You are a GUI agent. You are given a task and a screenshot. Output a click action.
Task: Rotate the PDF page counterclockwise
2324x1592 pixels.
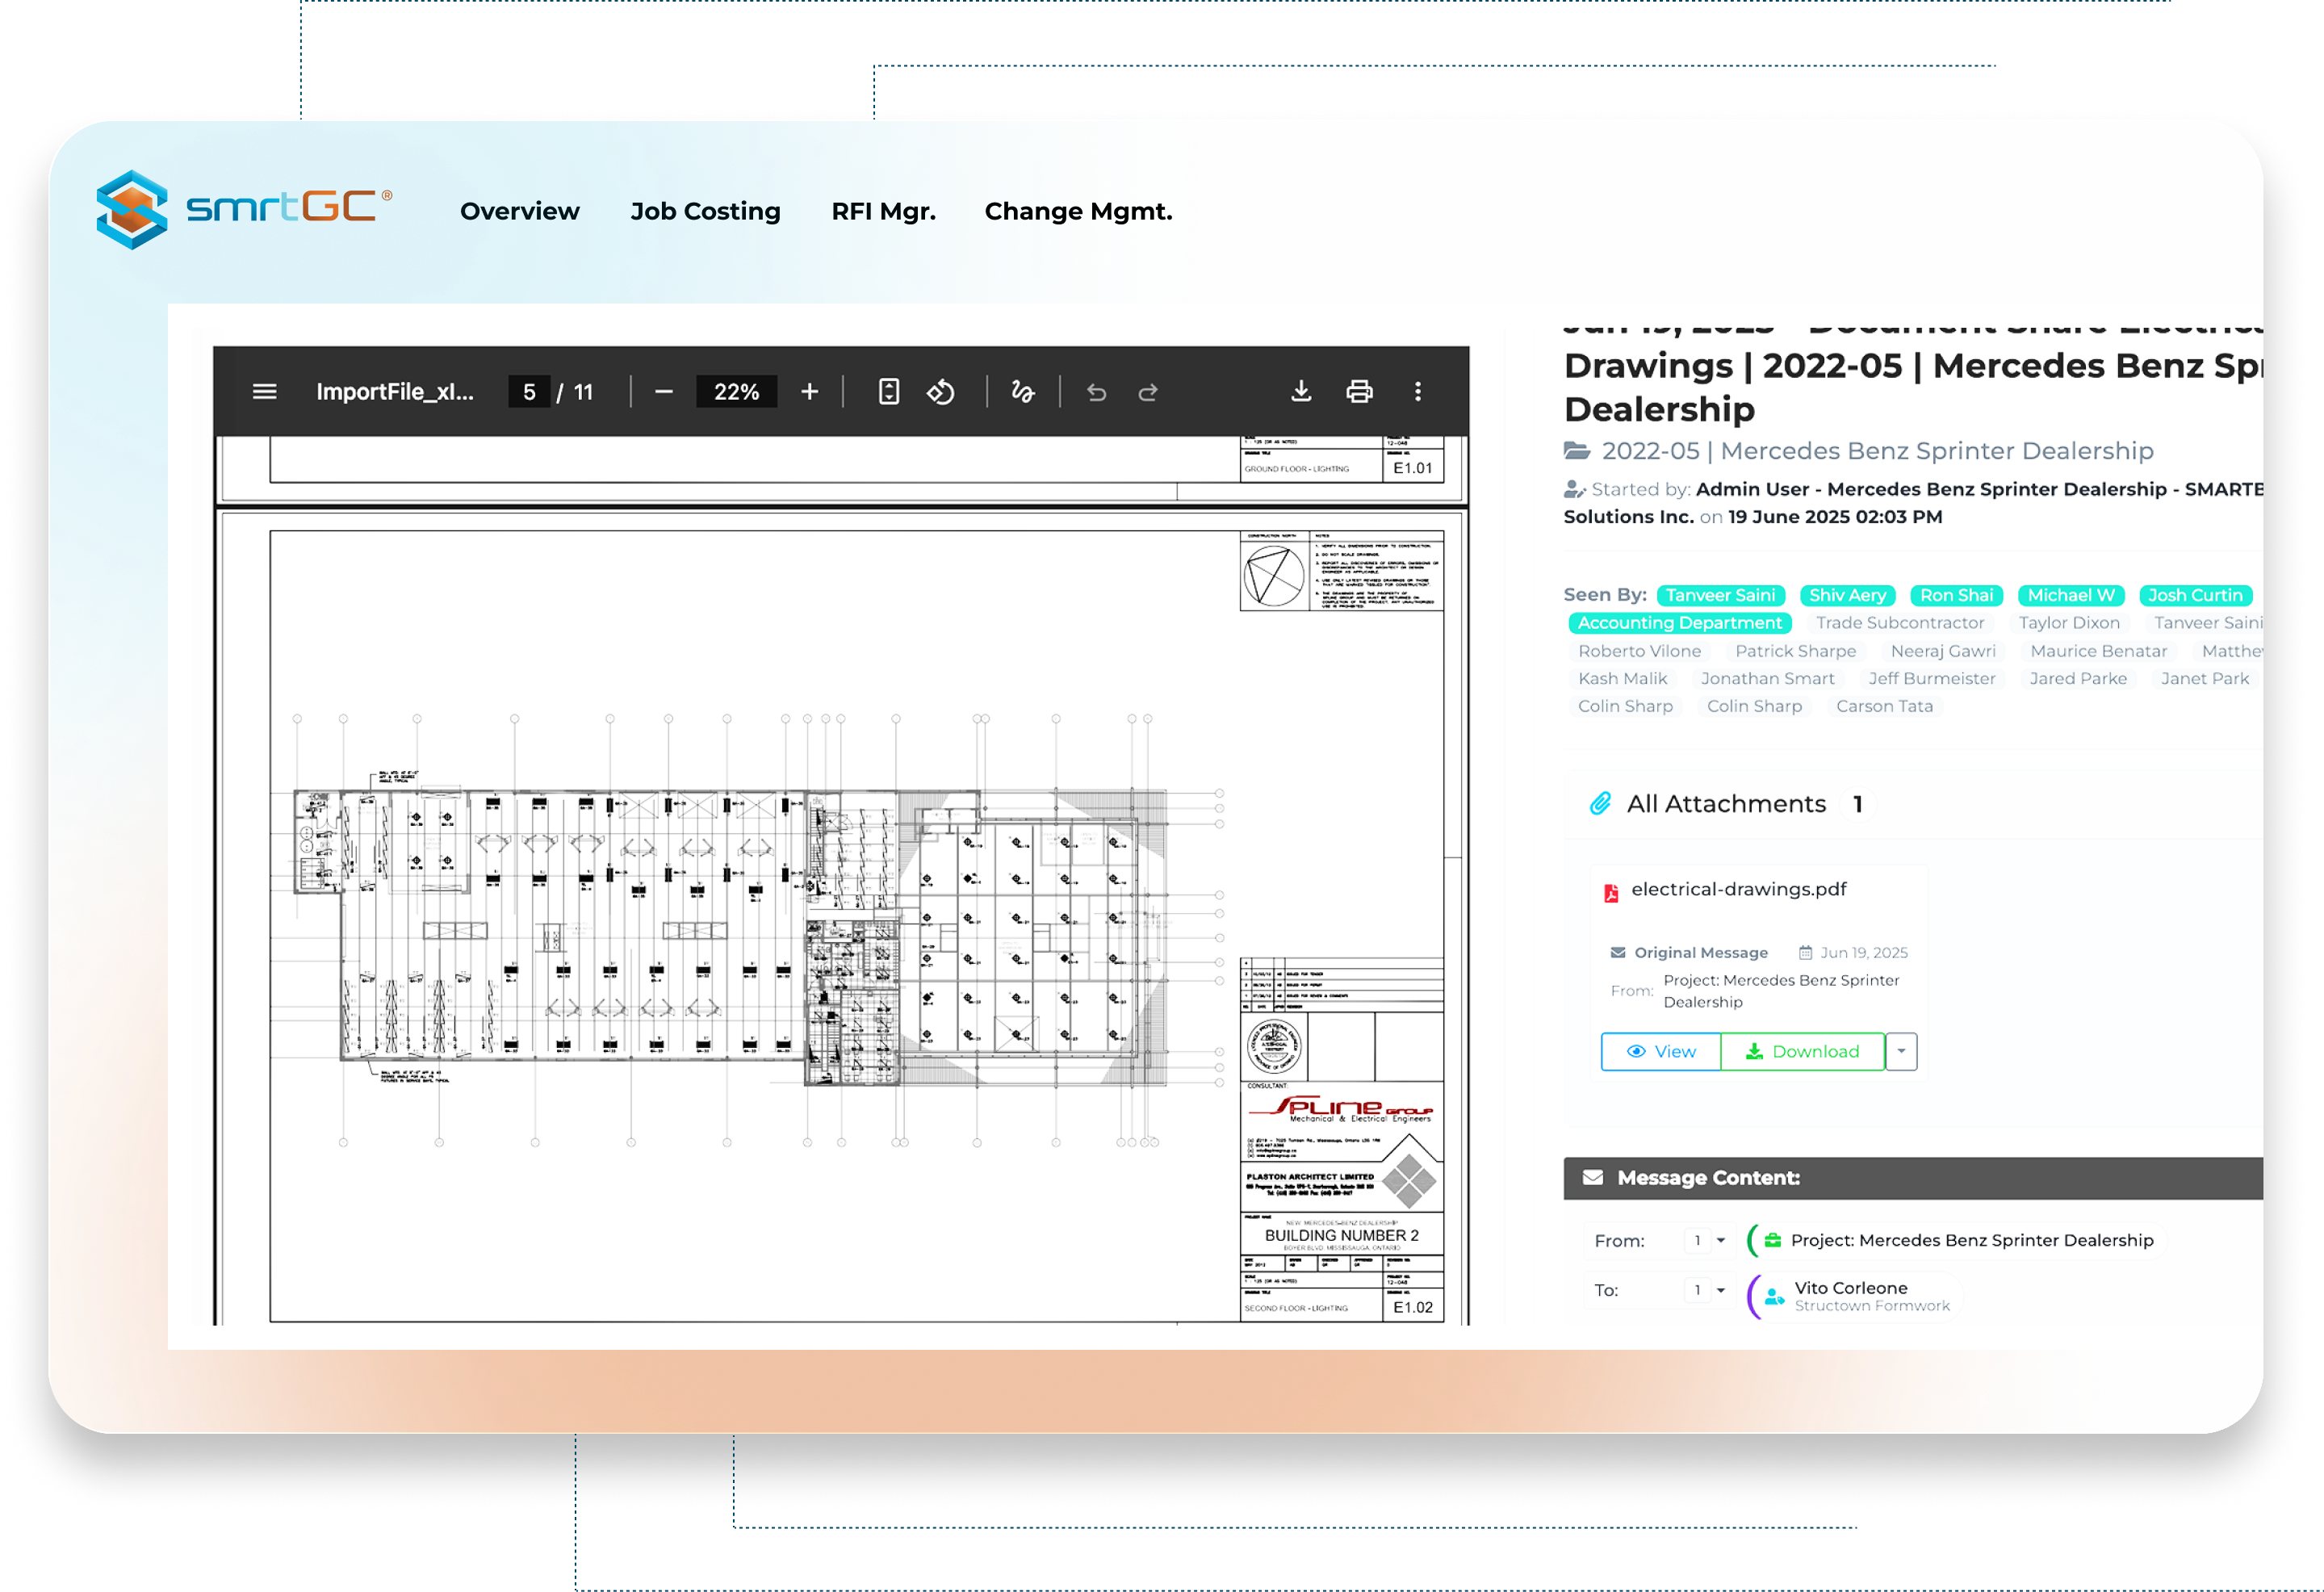[x=941, y=392]
